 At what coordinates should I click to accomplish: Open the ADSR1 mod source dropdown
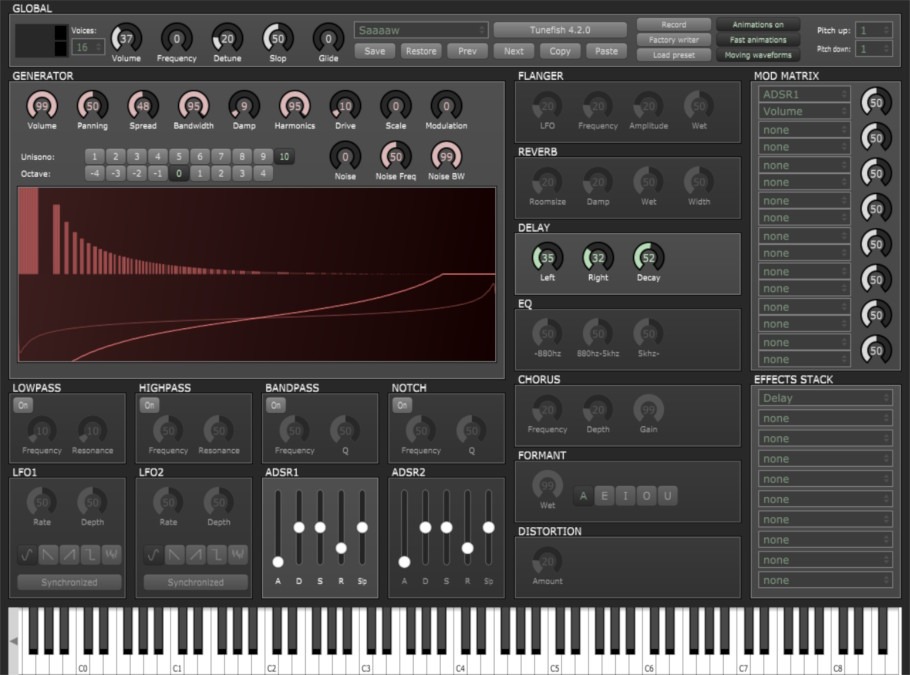click(x=804, y=94)
